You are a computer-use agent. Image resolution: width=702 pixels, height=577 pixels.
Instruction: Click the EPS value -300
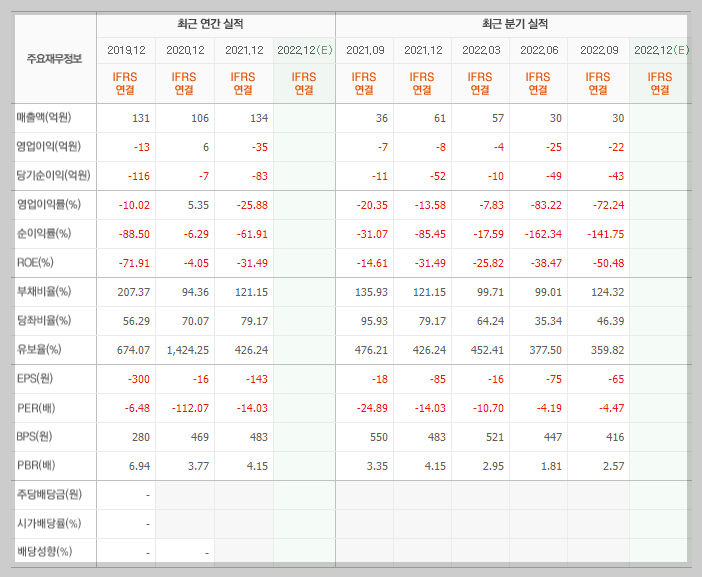139,379
